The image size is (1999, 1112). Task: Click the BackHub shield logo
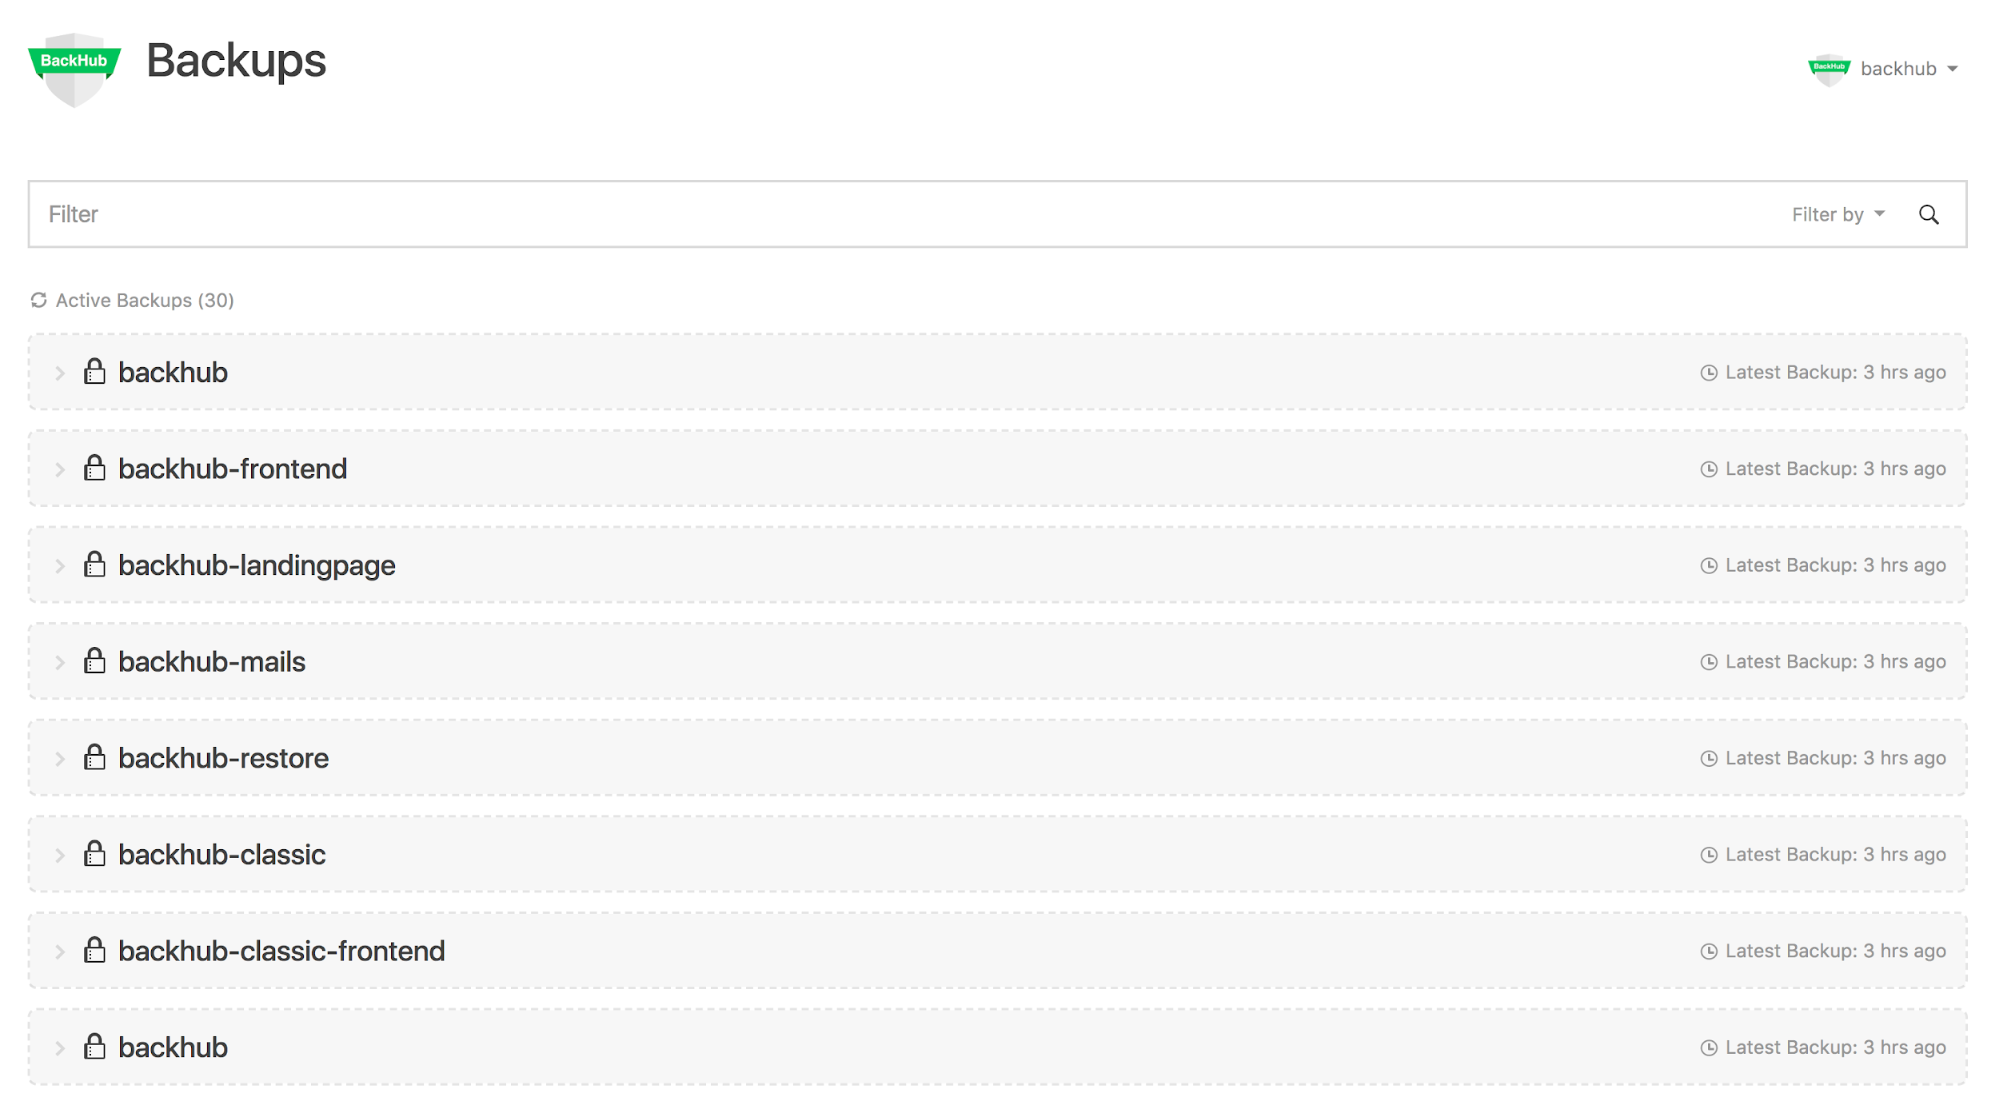point(75,62)
